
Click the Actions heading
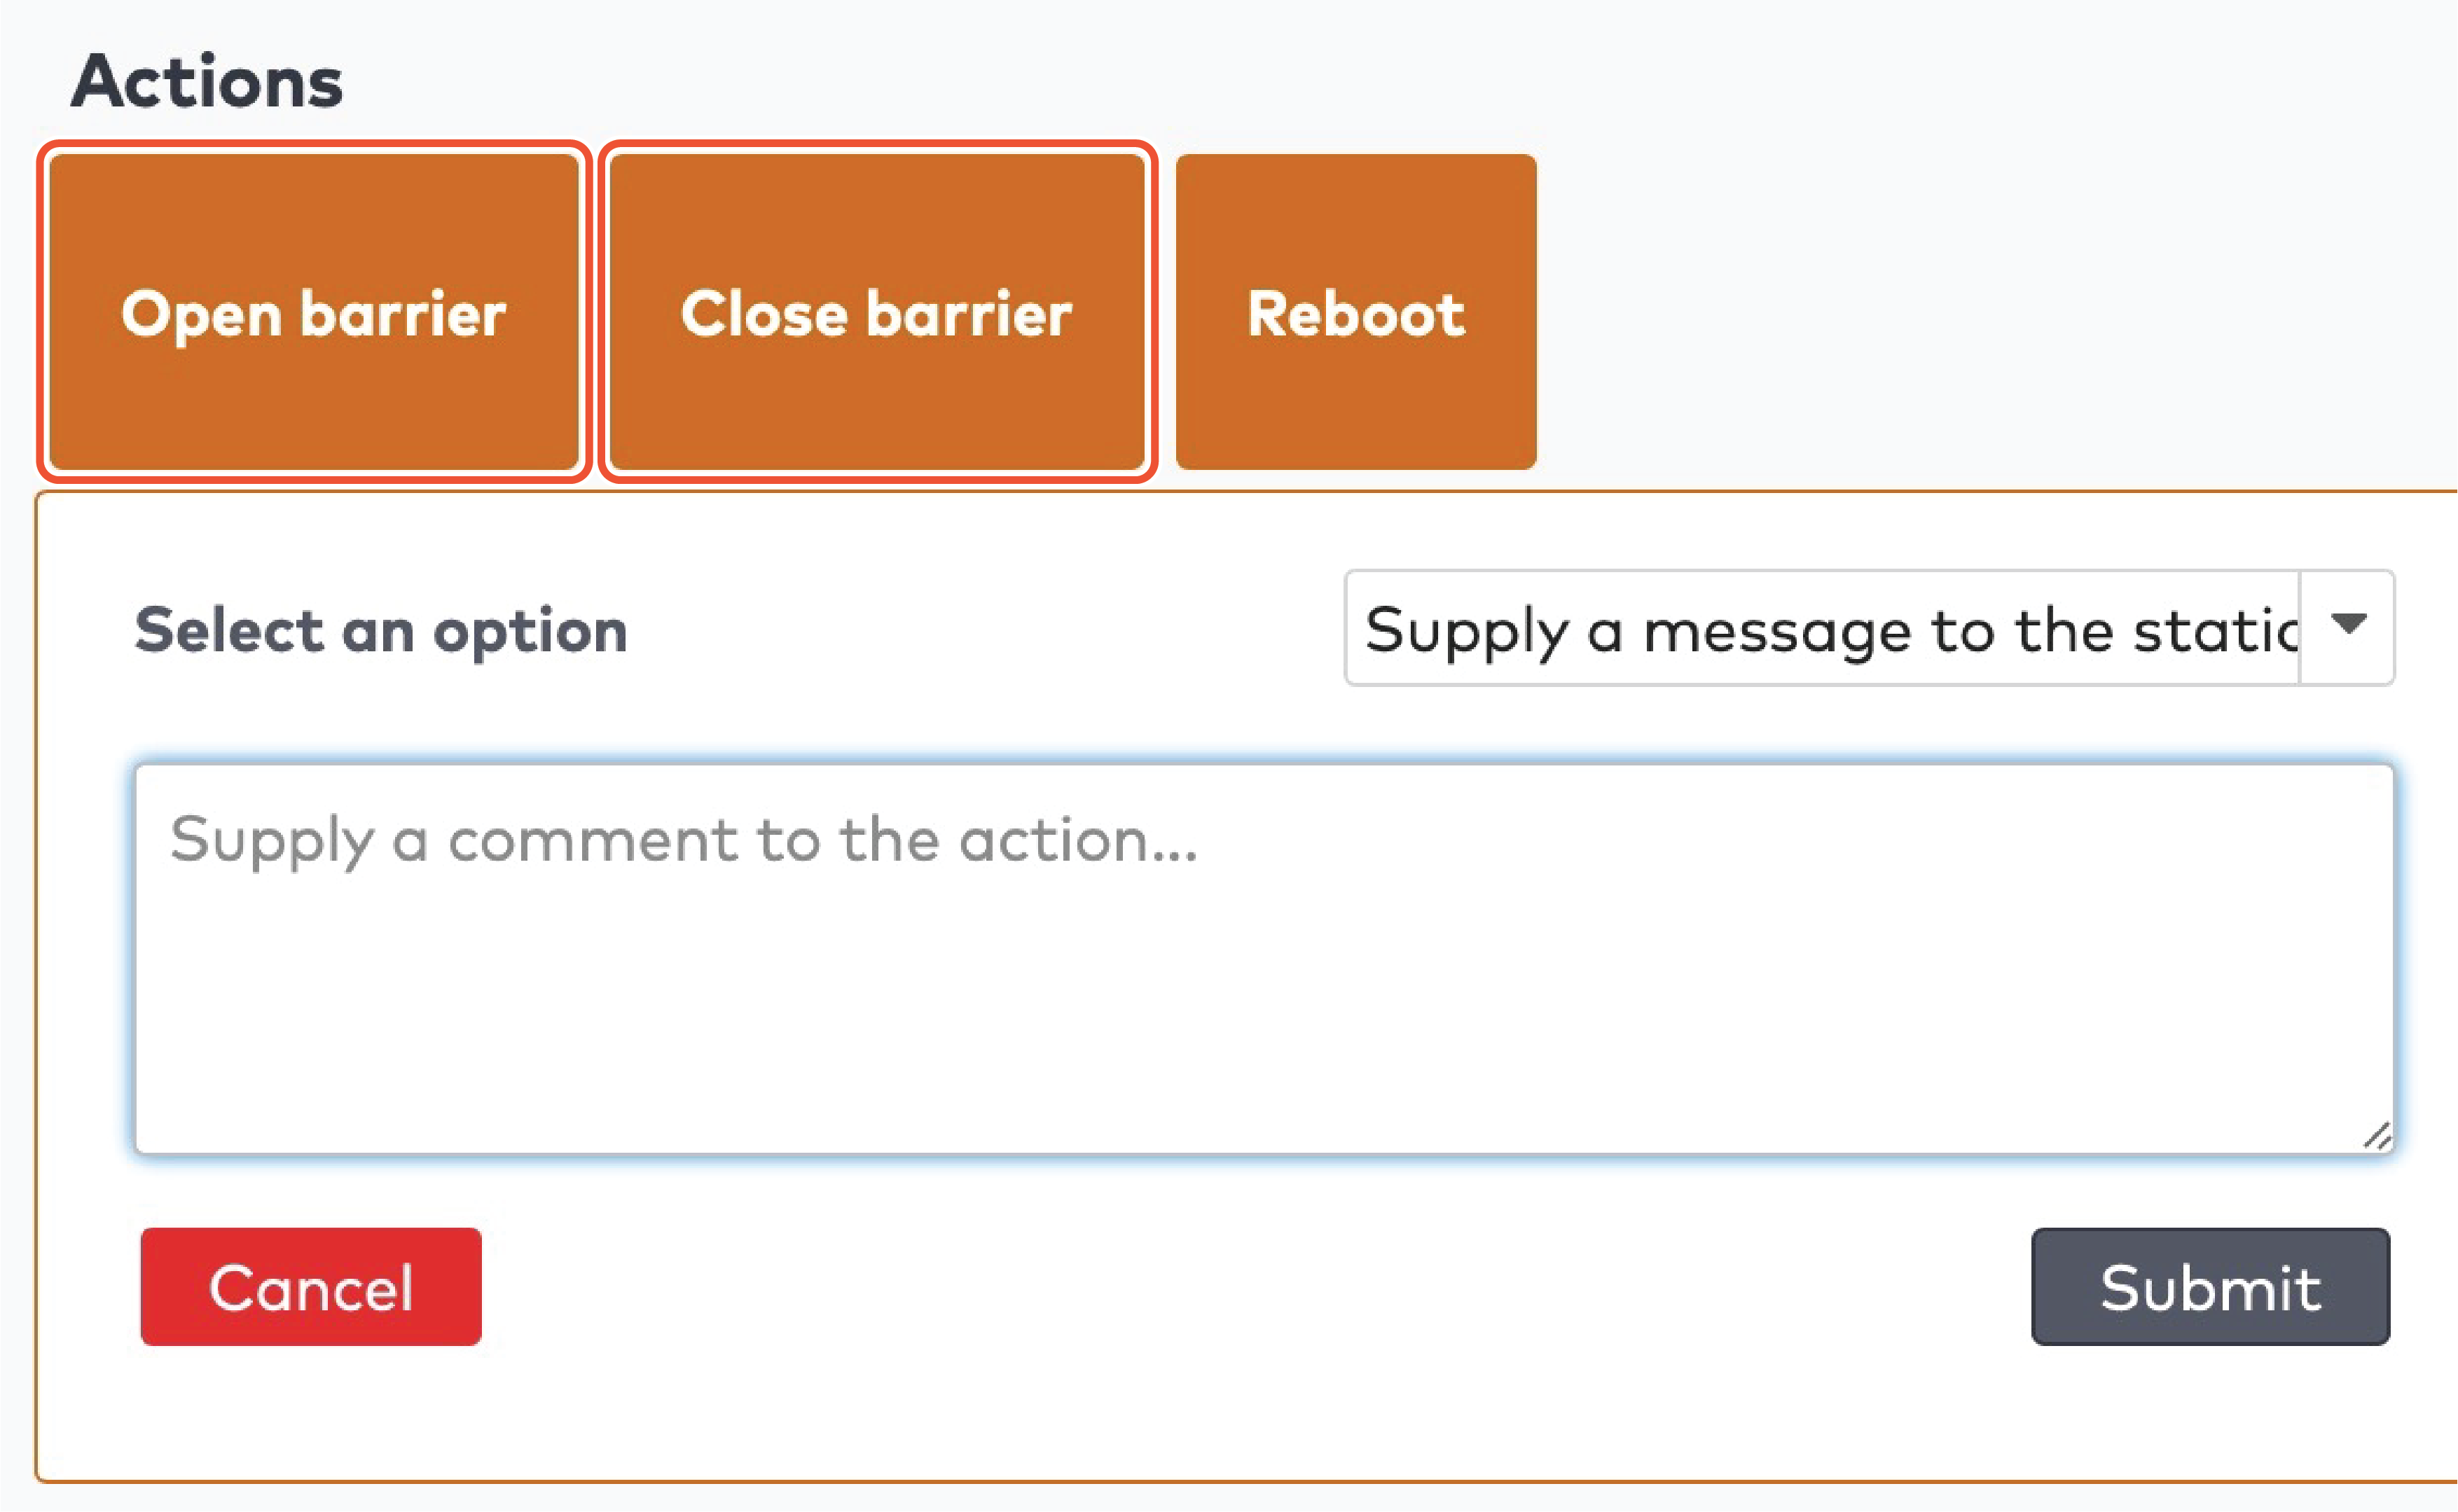click(207, 81)
